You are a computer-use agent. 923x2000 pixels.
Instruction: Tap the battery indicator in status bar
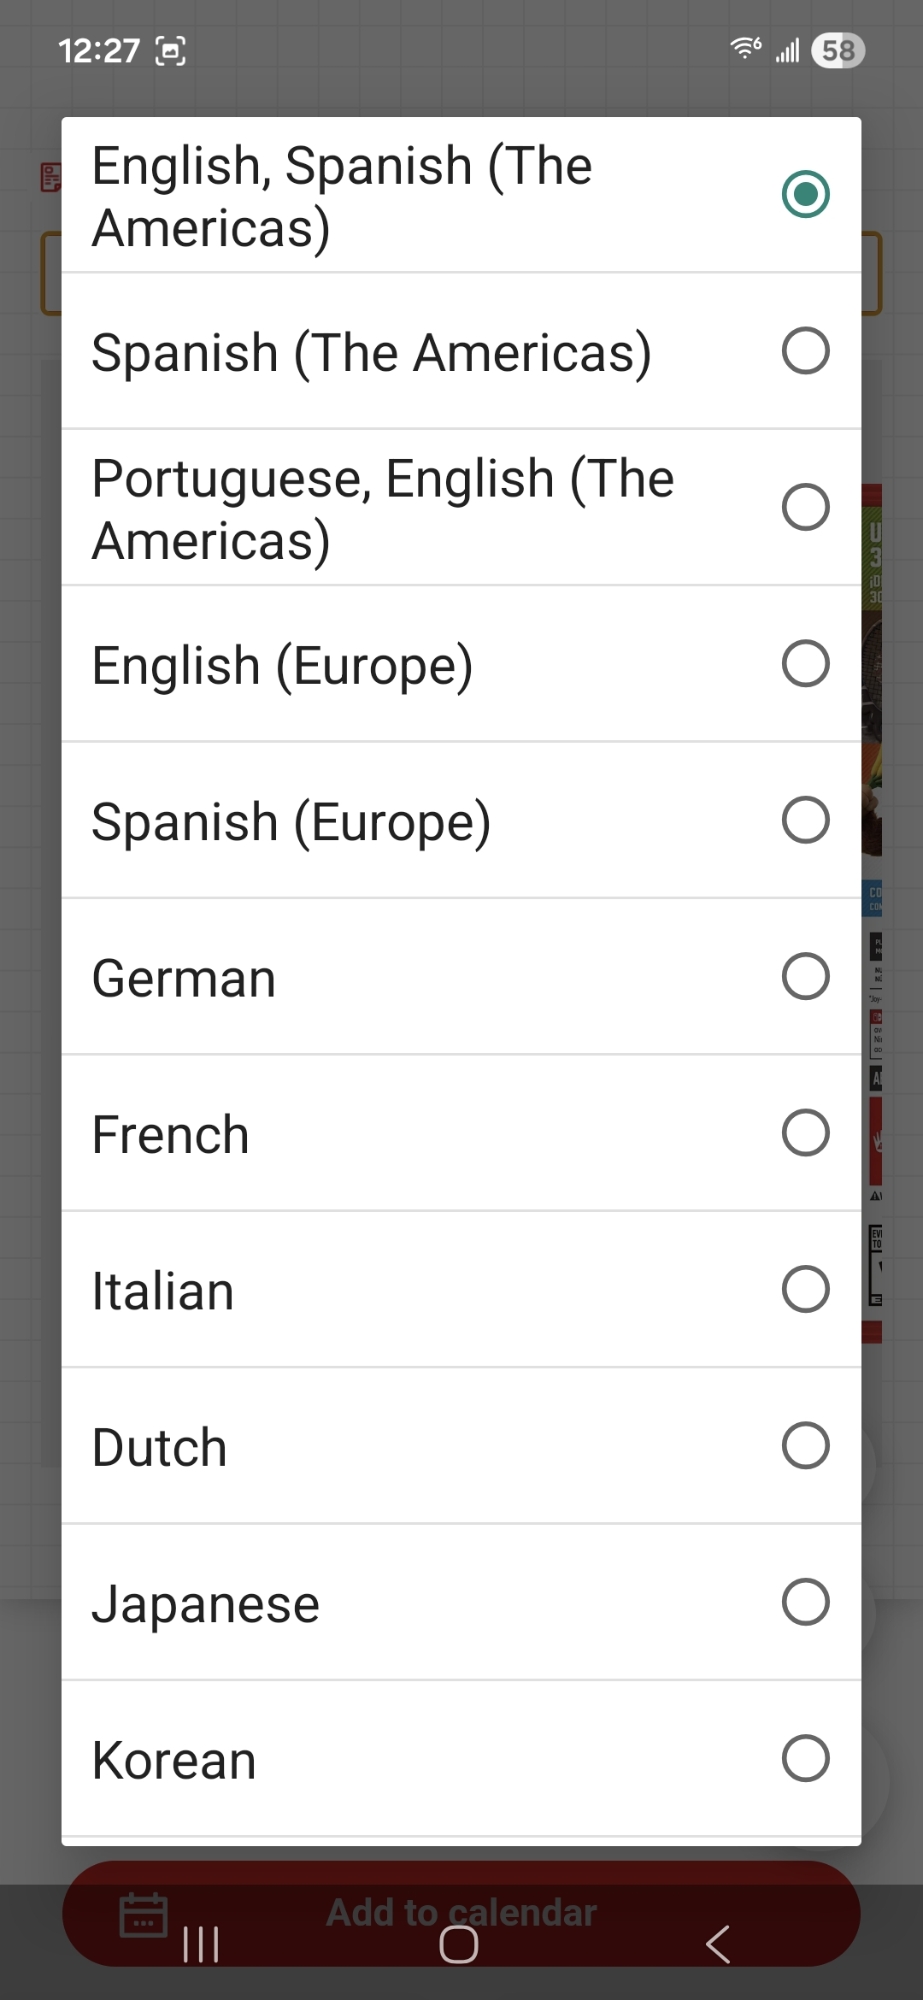point(838,50)
